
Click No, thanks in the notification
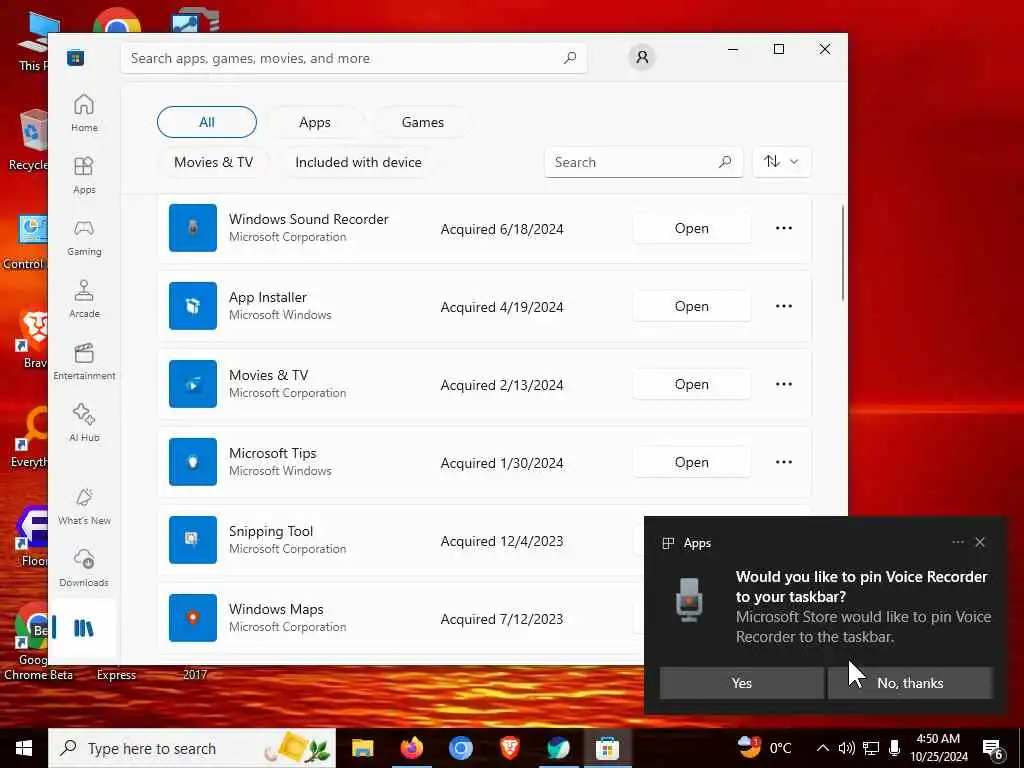[910, 682]
